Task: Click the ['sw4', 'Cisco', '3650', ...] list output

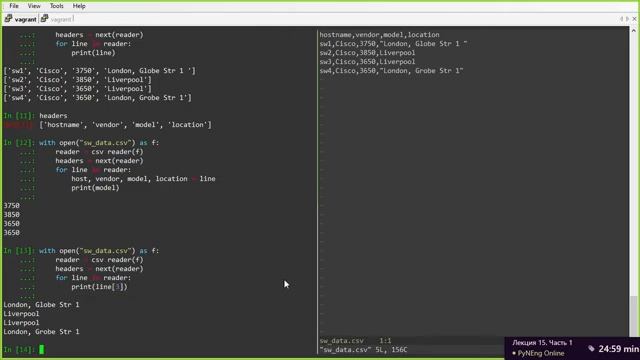Action: pyautogui.click(x=97, y=98)
